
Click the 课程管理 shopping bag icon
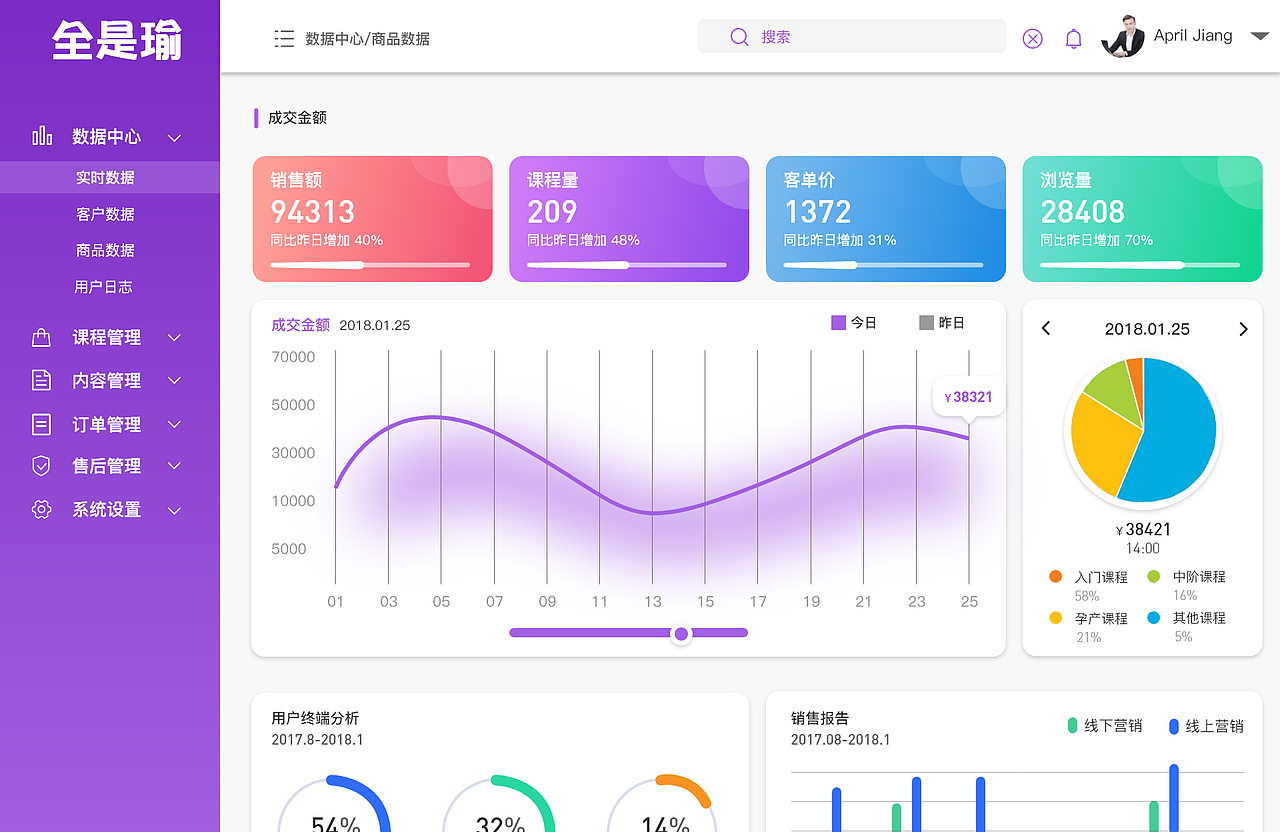41,338
